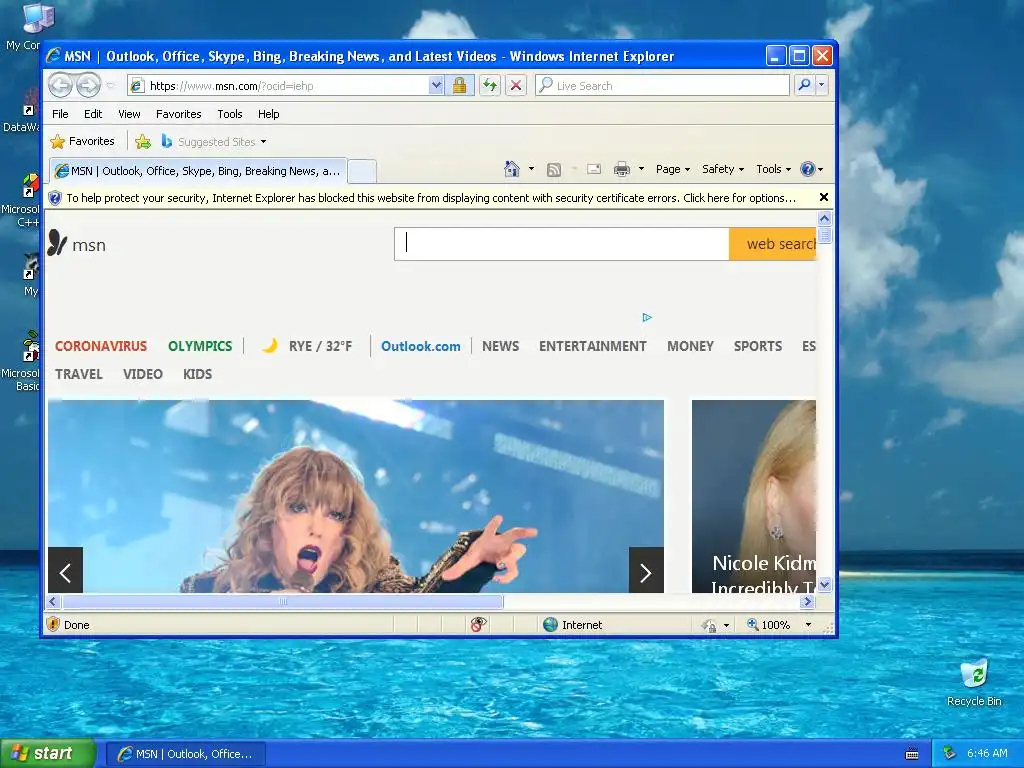Open the TRAVEL section link
The width and height of the screenshot is (1024, 768).
[79, 374]
